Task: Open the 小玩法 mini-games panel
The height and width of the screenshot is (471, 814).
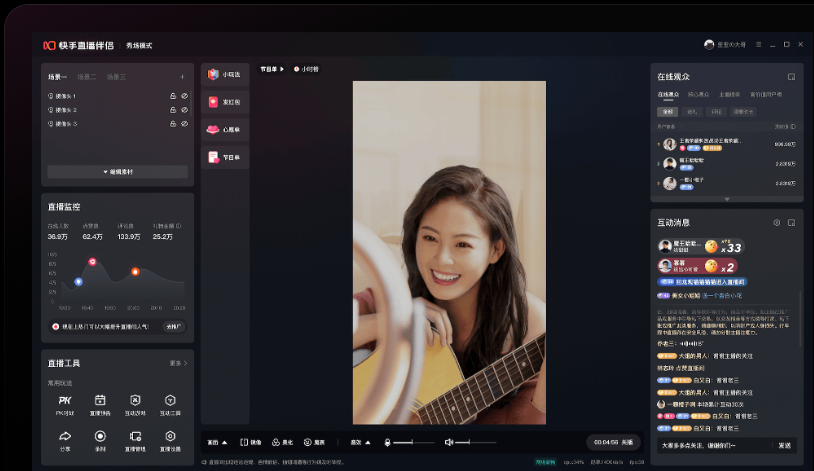Action: pos(225,74)
